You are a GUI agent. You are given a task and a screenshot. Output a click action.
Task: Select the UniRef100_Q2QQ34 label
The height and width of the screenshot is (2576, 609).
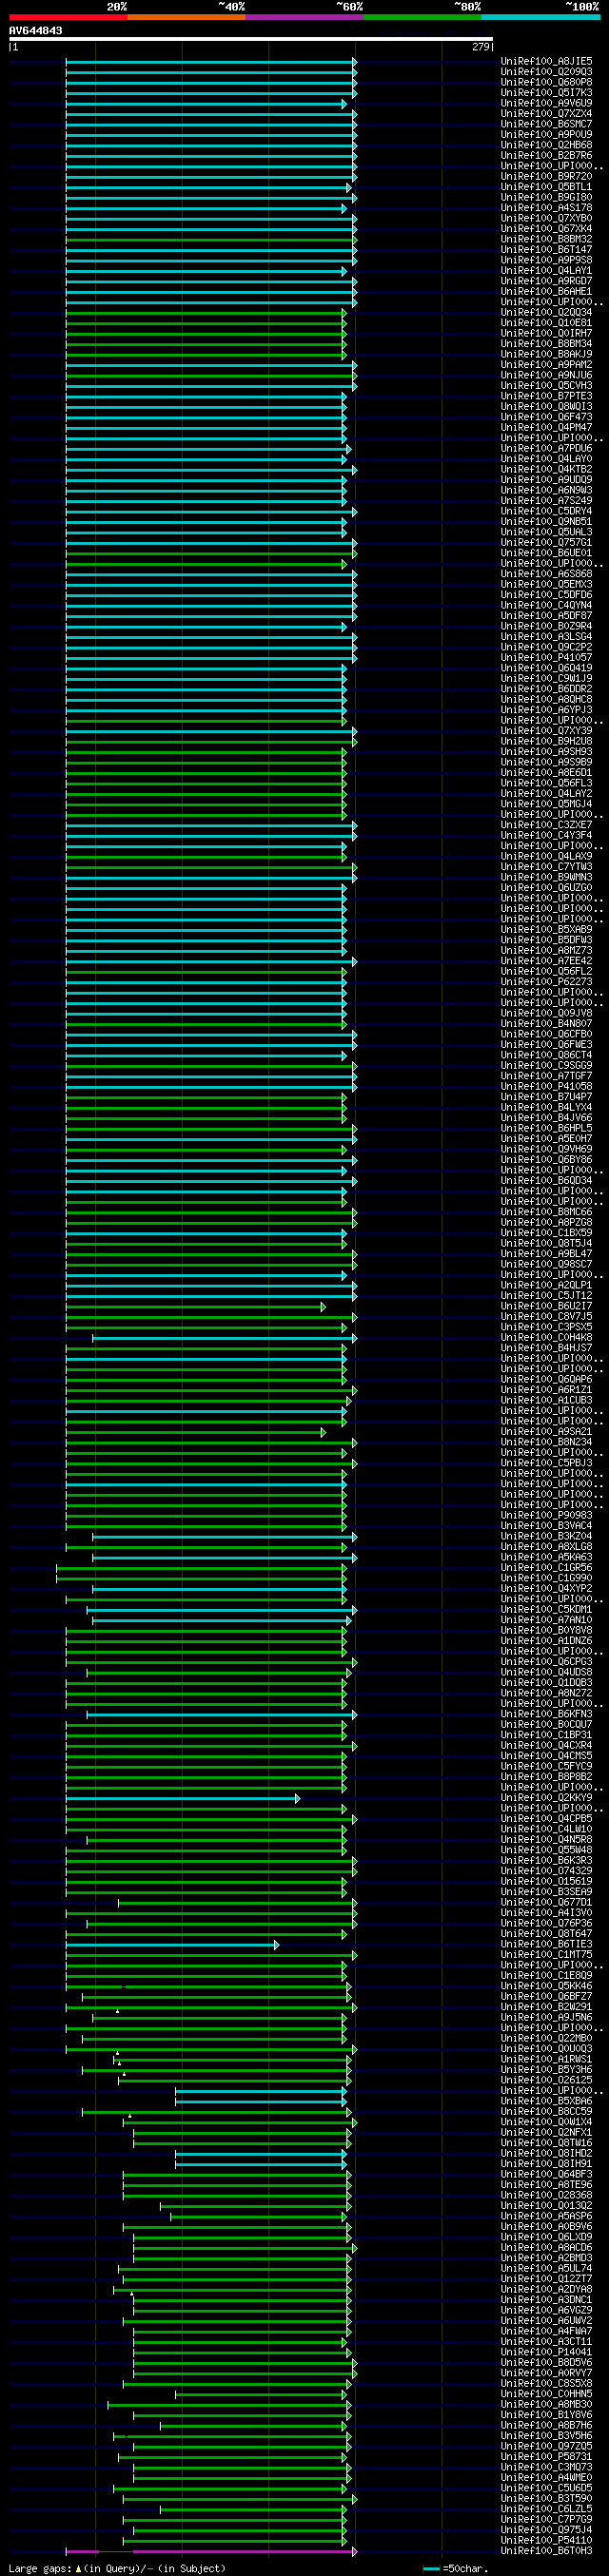tap(546, 313)
